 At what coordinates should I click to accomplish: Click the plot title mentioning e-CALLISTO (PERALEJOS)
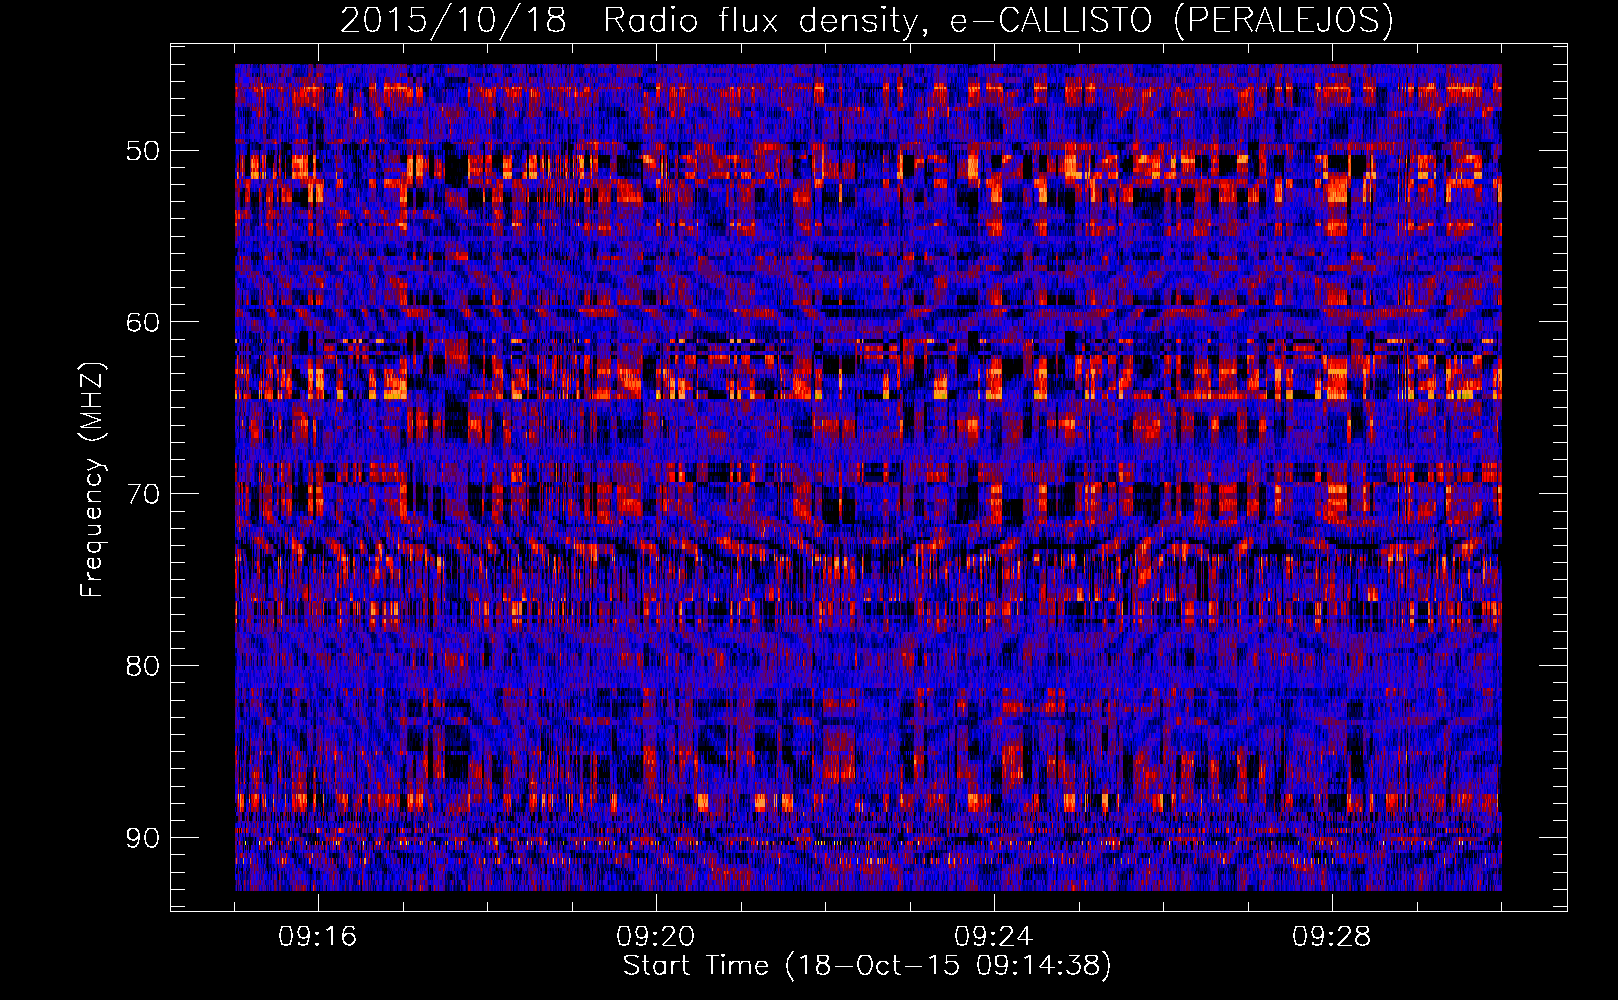(x=867, y=21)
